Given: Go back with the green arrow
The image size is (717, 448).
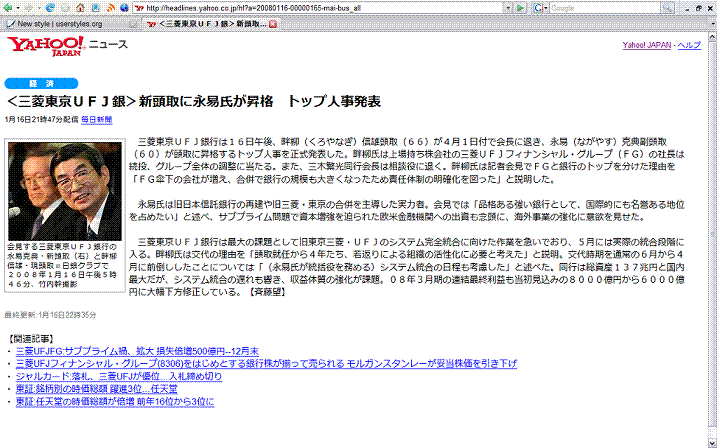Looking at the screenshot, I should pos(8,8).
